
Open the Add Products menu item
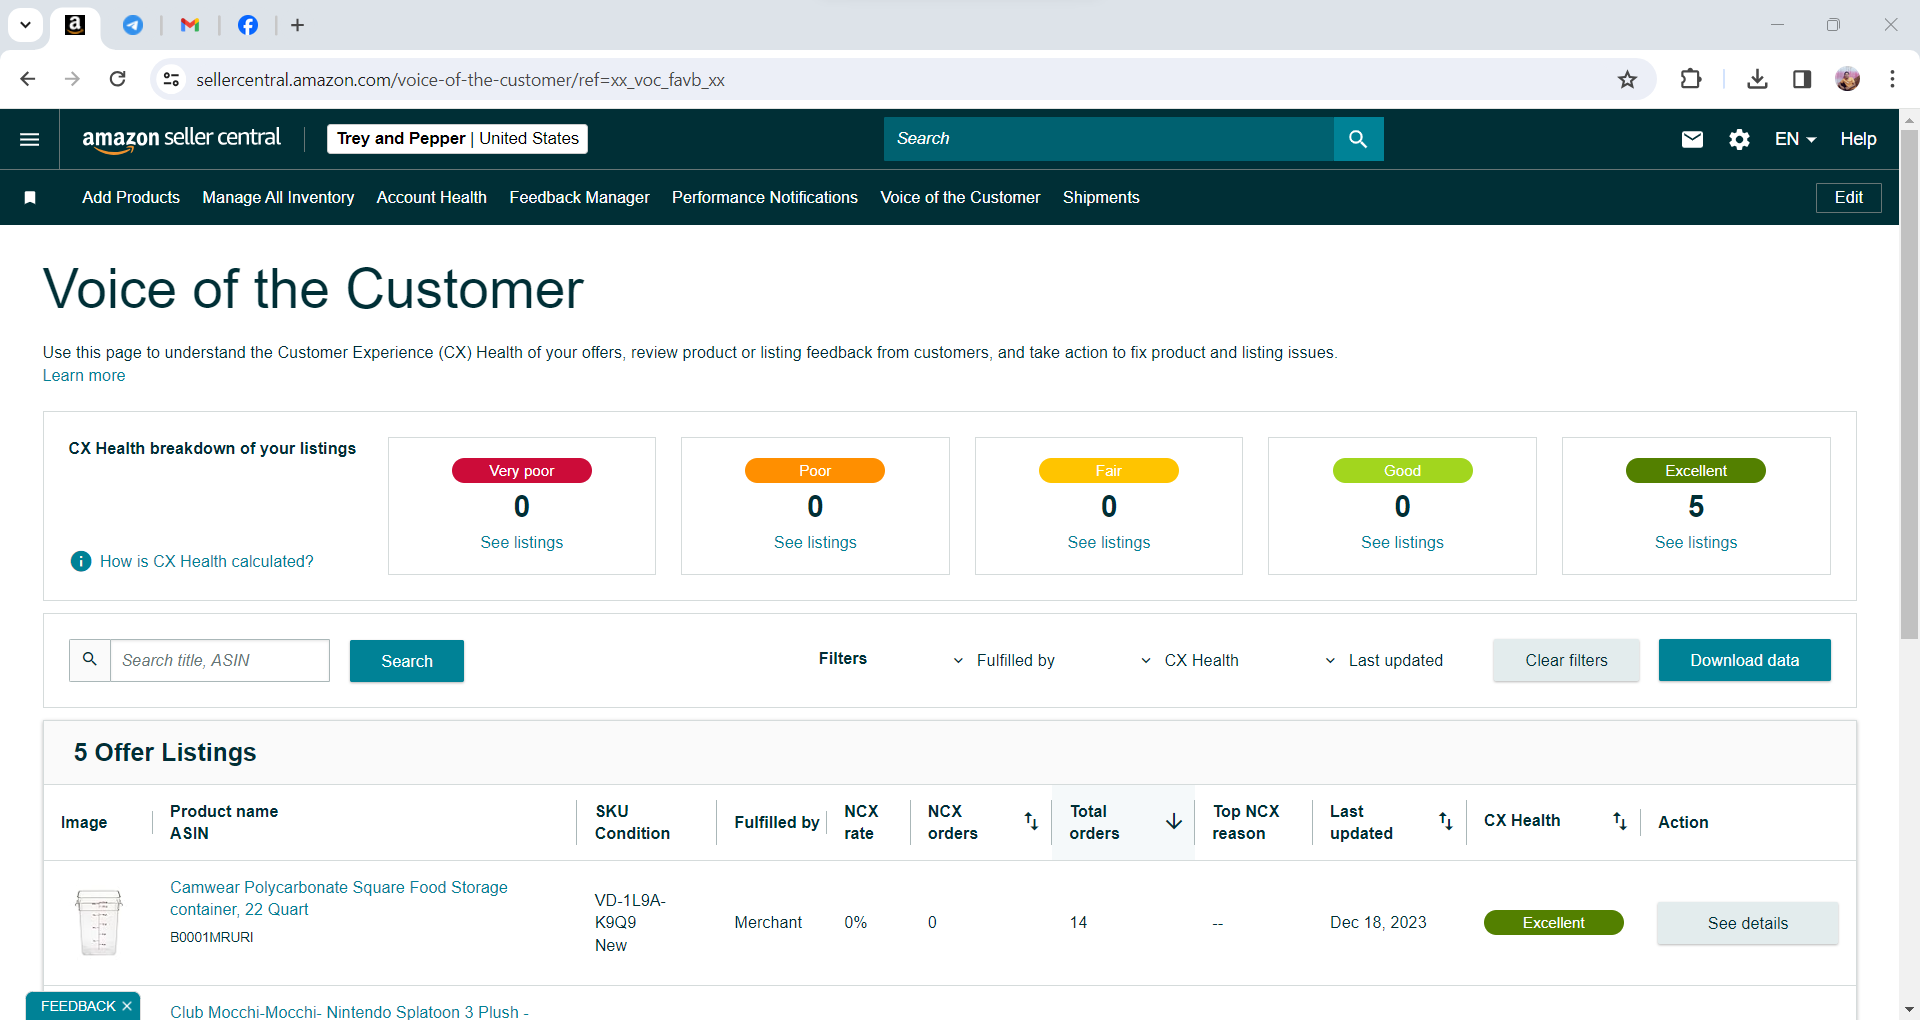click(x=131, y=198)
